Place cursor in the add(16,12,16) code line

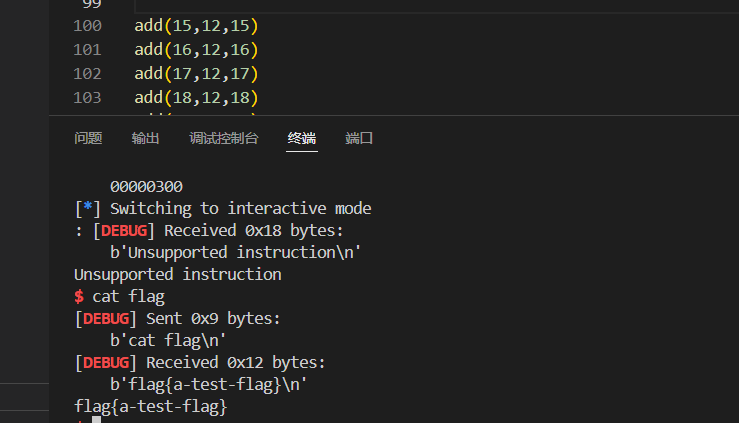coord(196,49)
